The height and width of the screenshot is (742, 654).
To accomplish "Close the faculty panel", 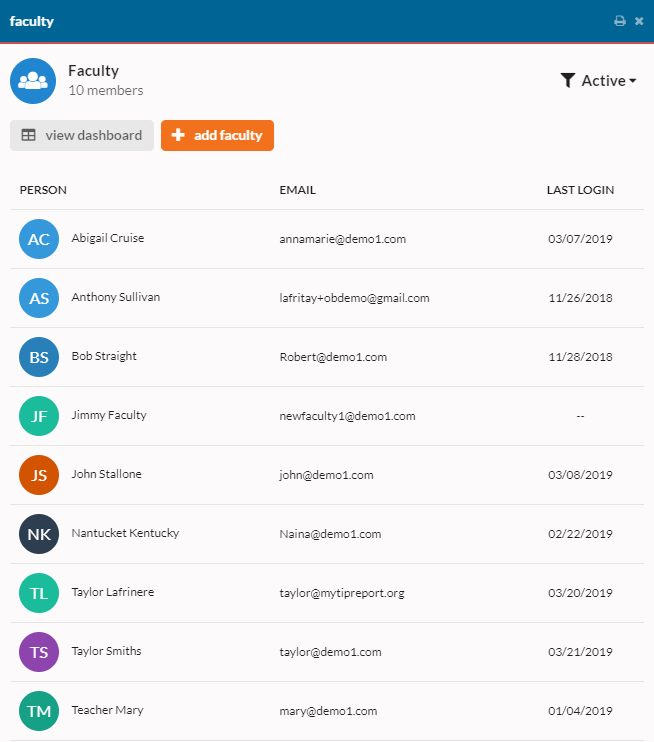I will (x=639, y=21).
